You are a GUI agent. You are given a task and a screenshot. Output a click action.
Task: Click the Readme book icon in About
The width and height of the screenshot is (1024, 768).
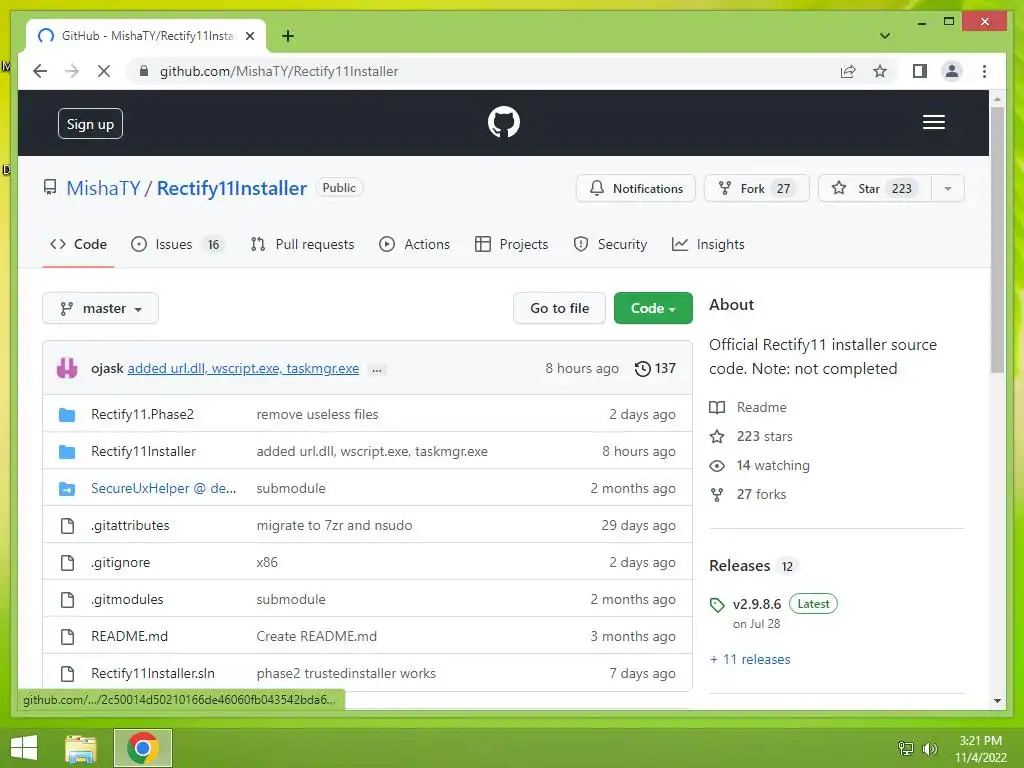(717, 408)
